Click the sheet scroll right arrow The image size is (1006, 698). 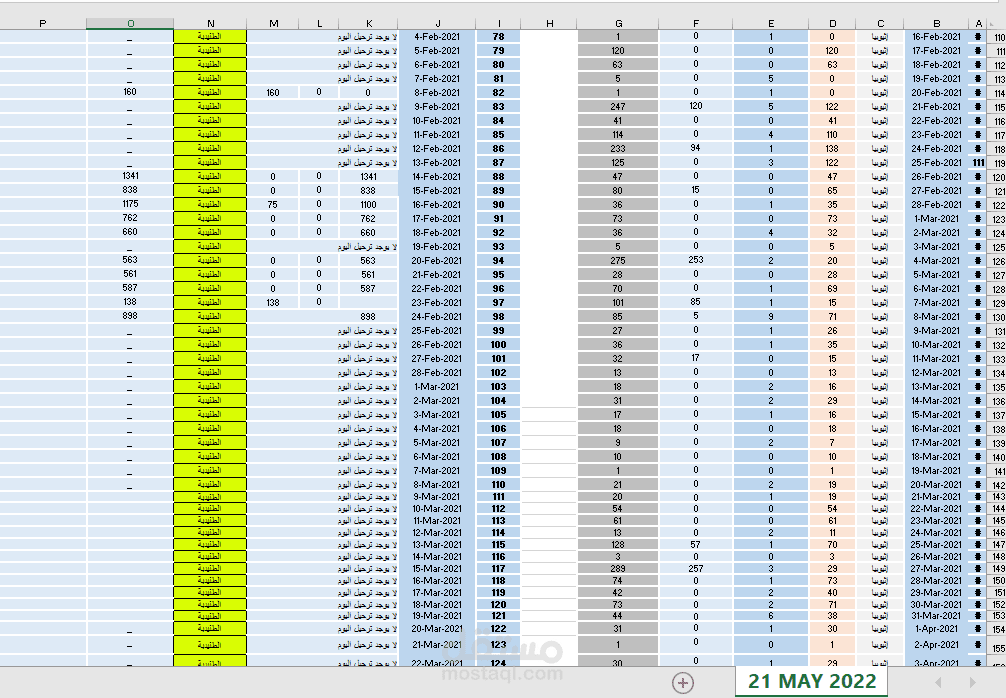(x=973, y=683)
